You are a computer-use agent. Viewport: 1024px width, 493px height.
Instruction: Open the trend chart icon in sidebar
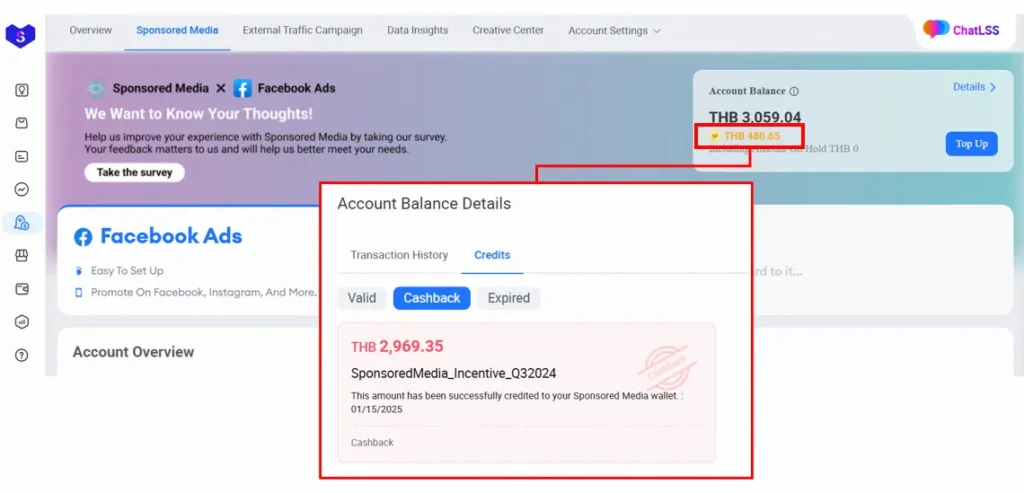(22, 189)
